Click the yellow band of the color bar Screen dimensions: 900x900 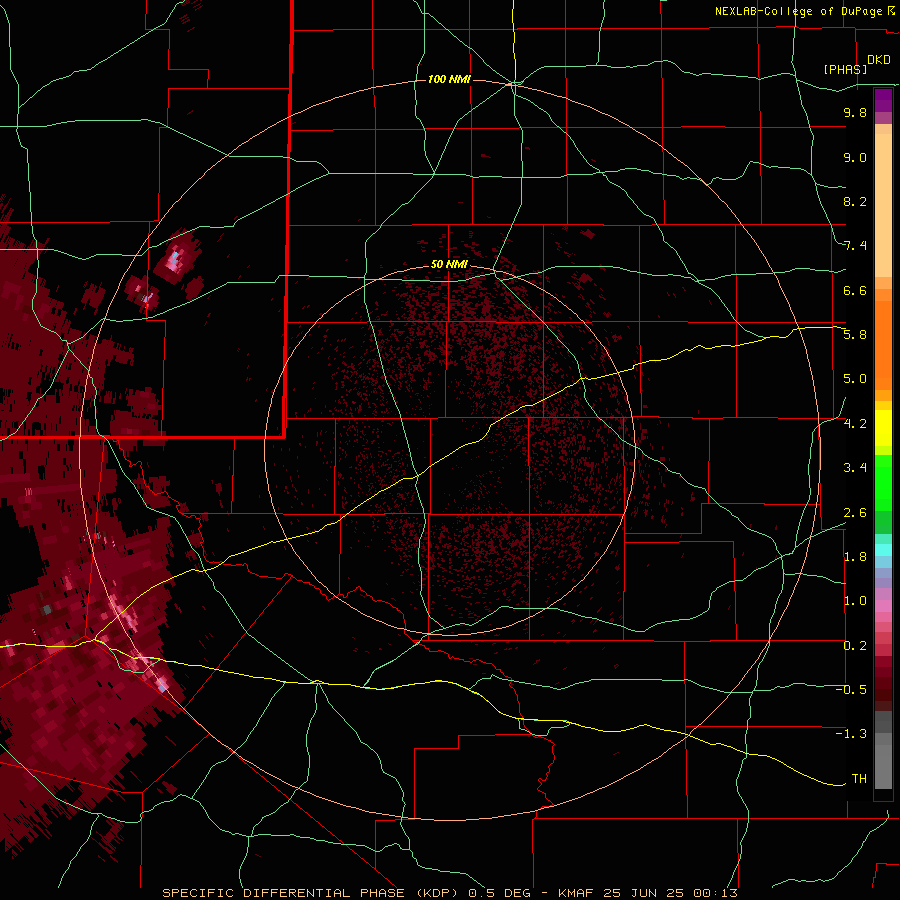coord(883,428)
